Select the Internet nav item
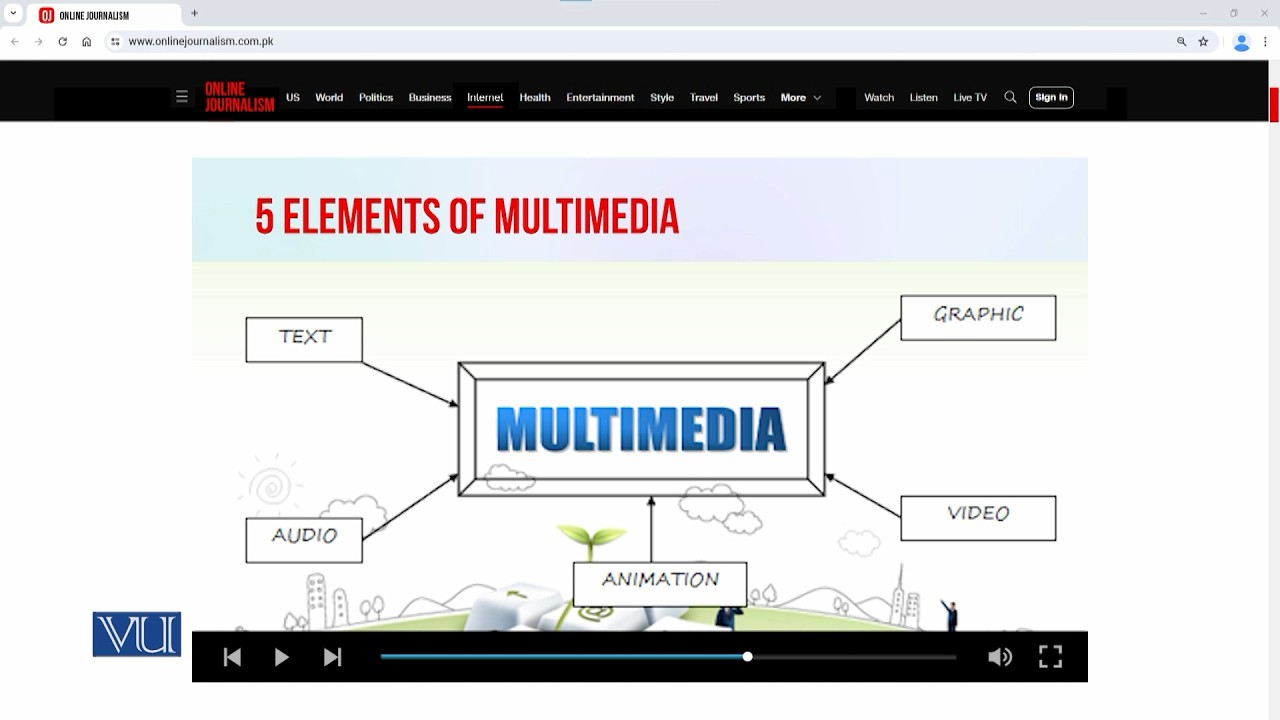Image resolution: width=1280 pixels, height=720 pixels. (485, 97)
